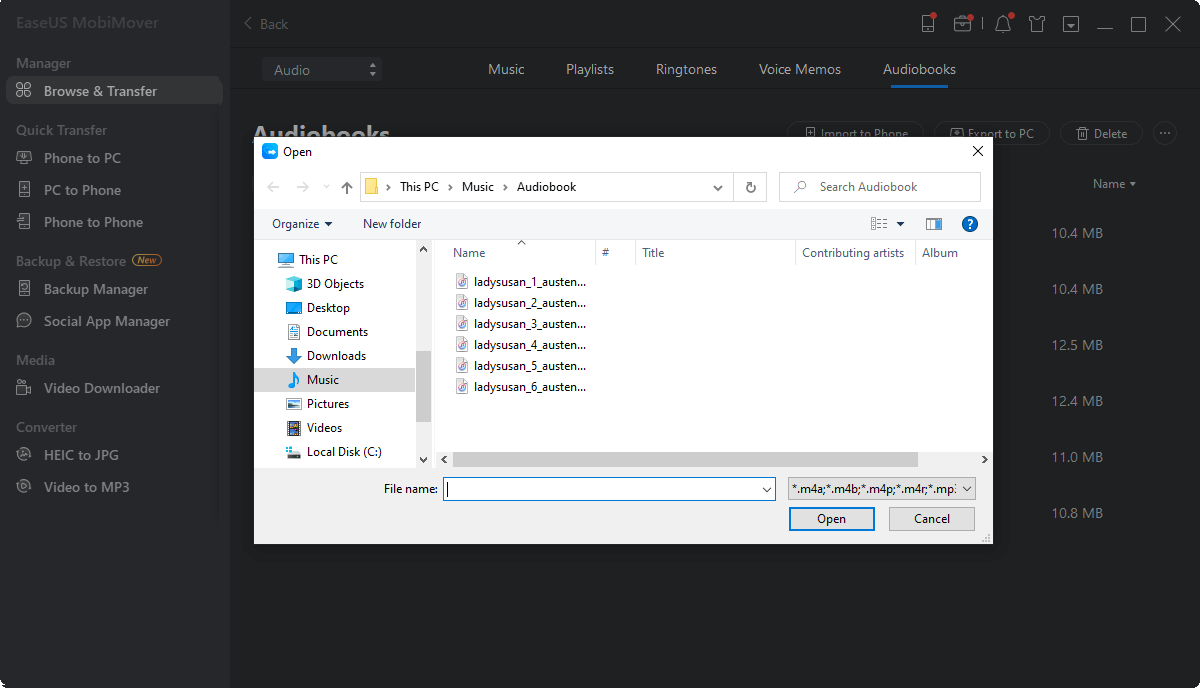Go back in MobiMover window
1200x688 pixels.
(x=265, y=24)
